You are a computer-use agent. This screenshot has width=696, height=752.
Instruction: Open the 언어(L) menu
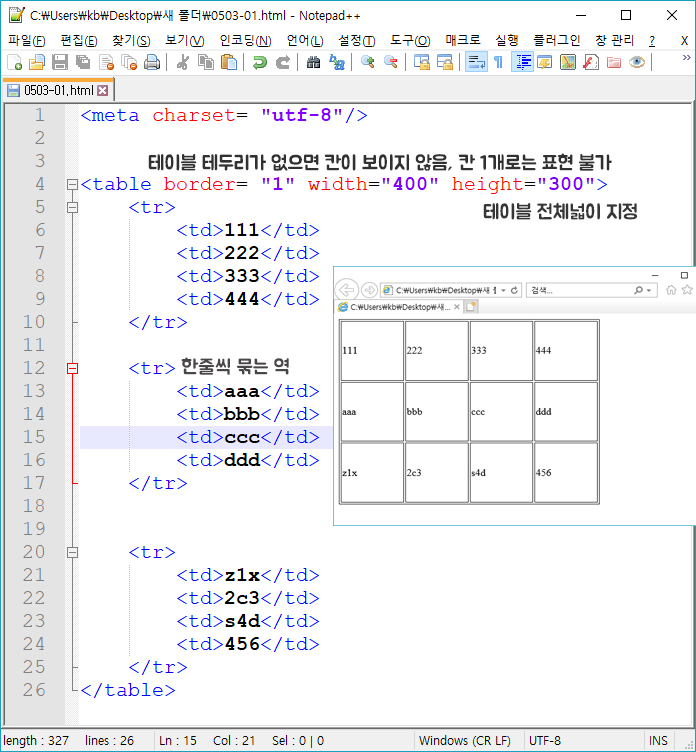305,40
